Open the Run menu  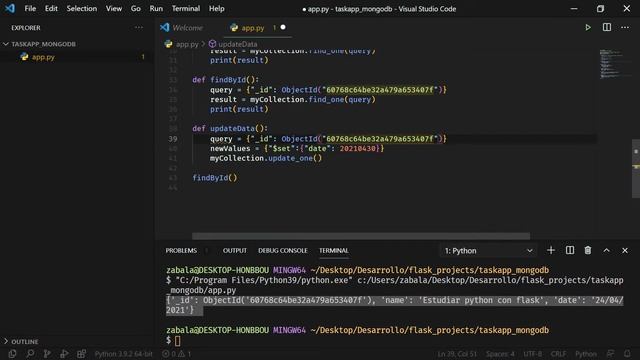[x=156, y=9]
